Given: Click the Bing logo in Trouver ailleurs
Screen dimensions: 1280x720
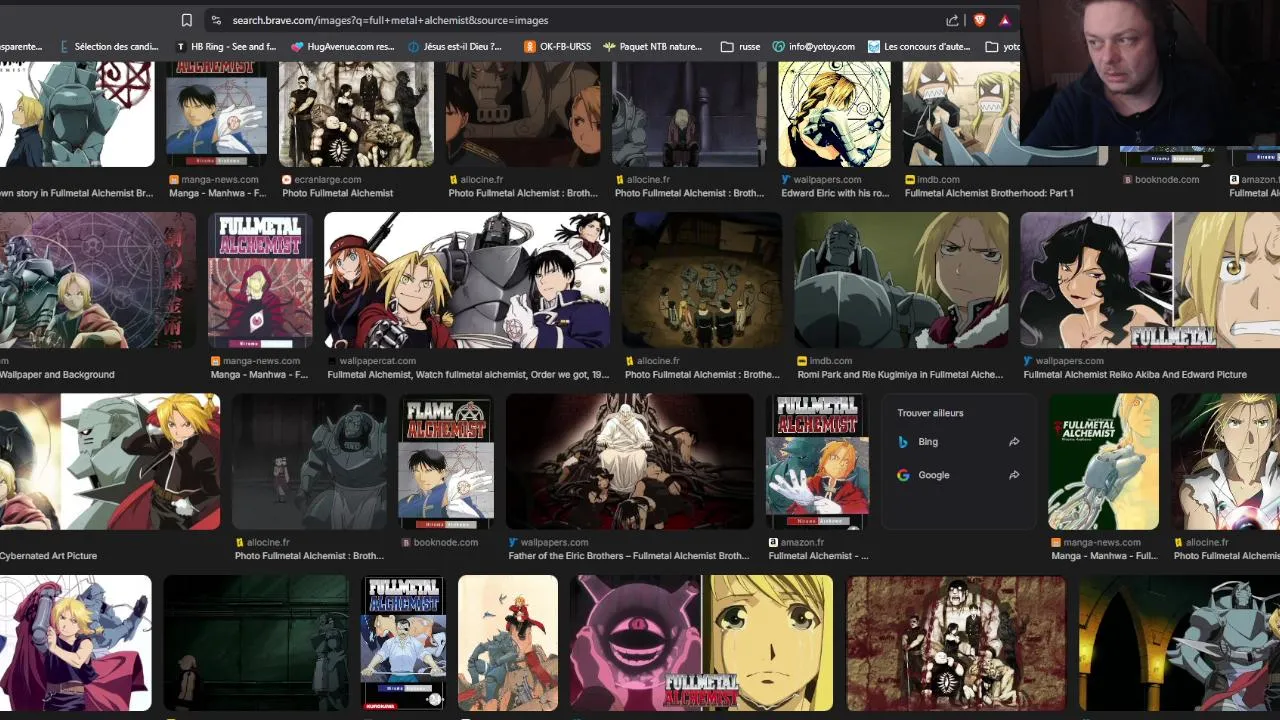Looking at the screenshot, I should pos(903,442).
